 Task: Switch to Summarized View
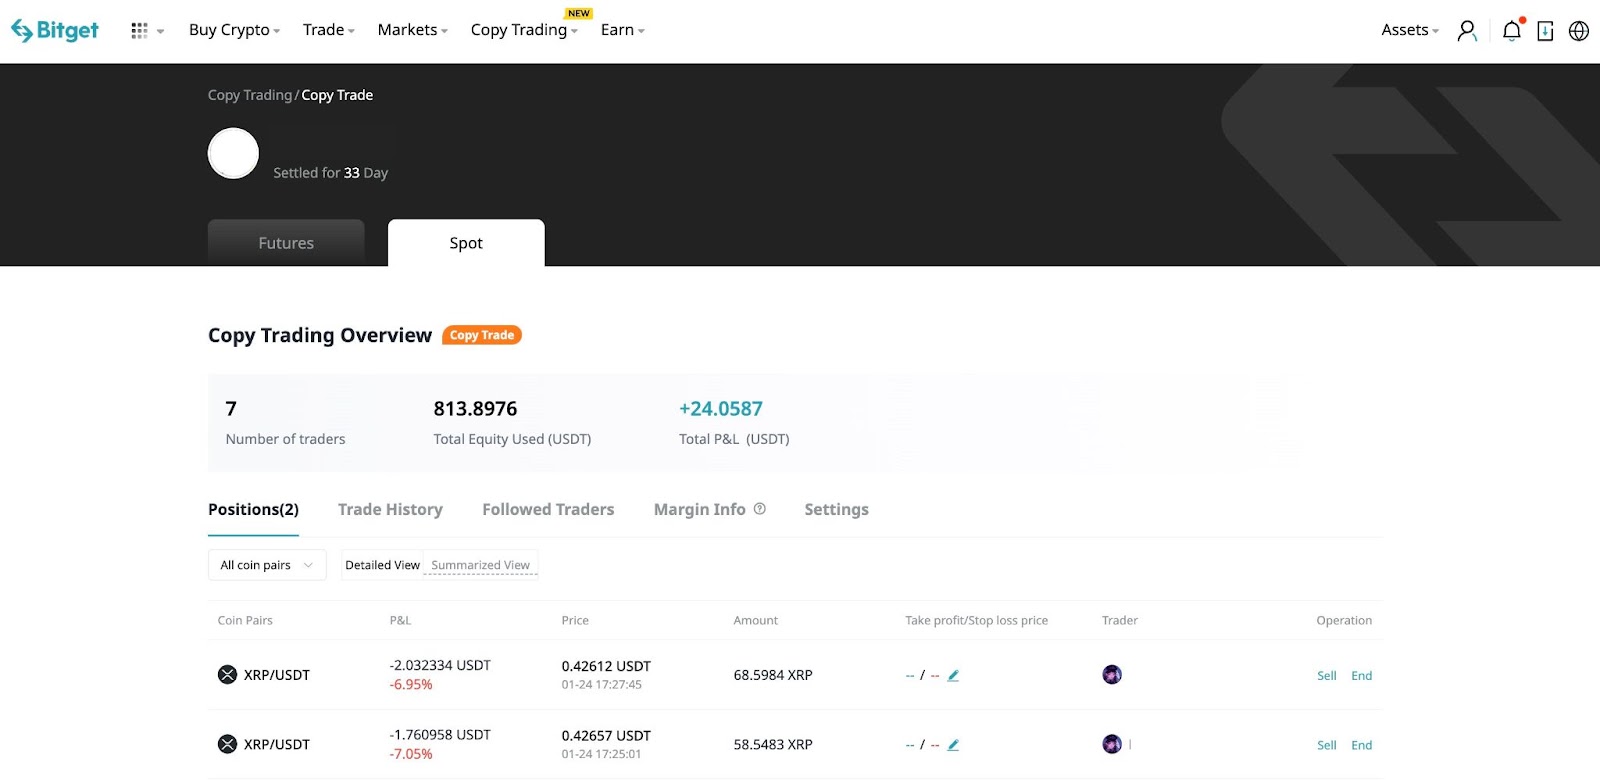point(480,565)
